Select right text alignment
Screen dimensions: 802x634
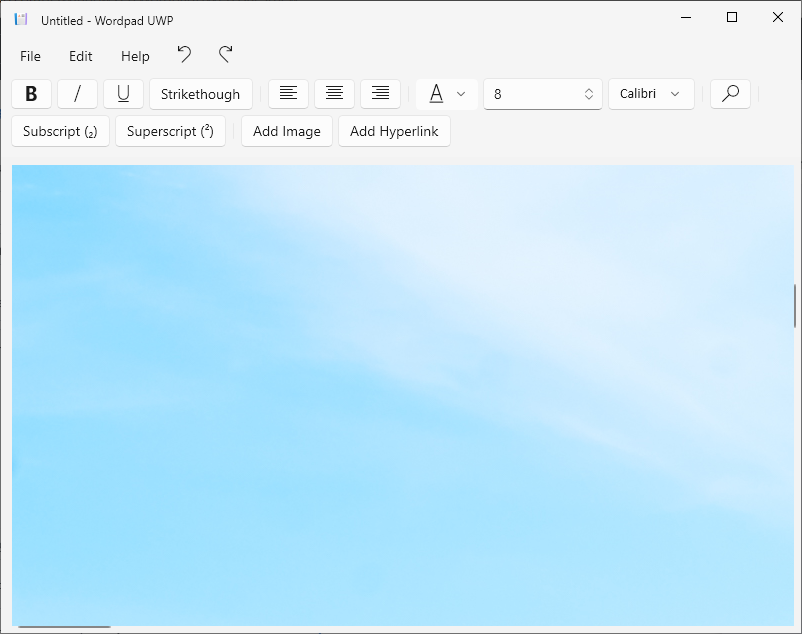380,93
